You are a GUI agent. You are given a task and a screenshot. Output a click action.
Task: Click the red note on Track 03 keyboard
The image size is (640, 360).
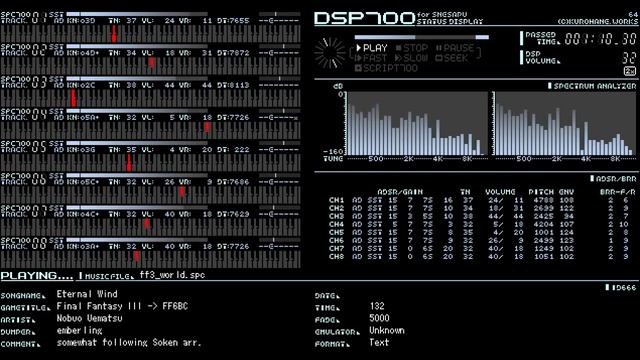click(x=73, y=98)
